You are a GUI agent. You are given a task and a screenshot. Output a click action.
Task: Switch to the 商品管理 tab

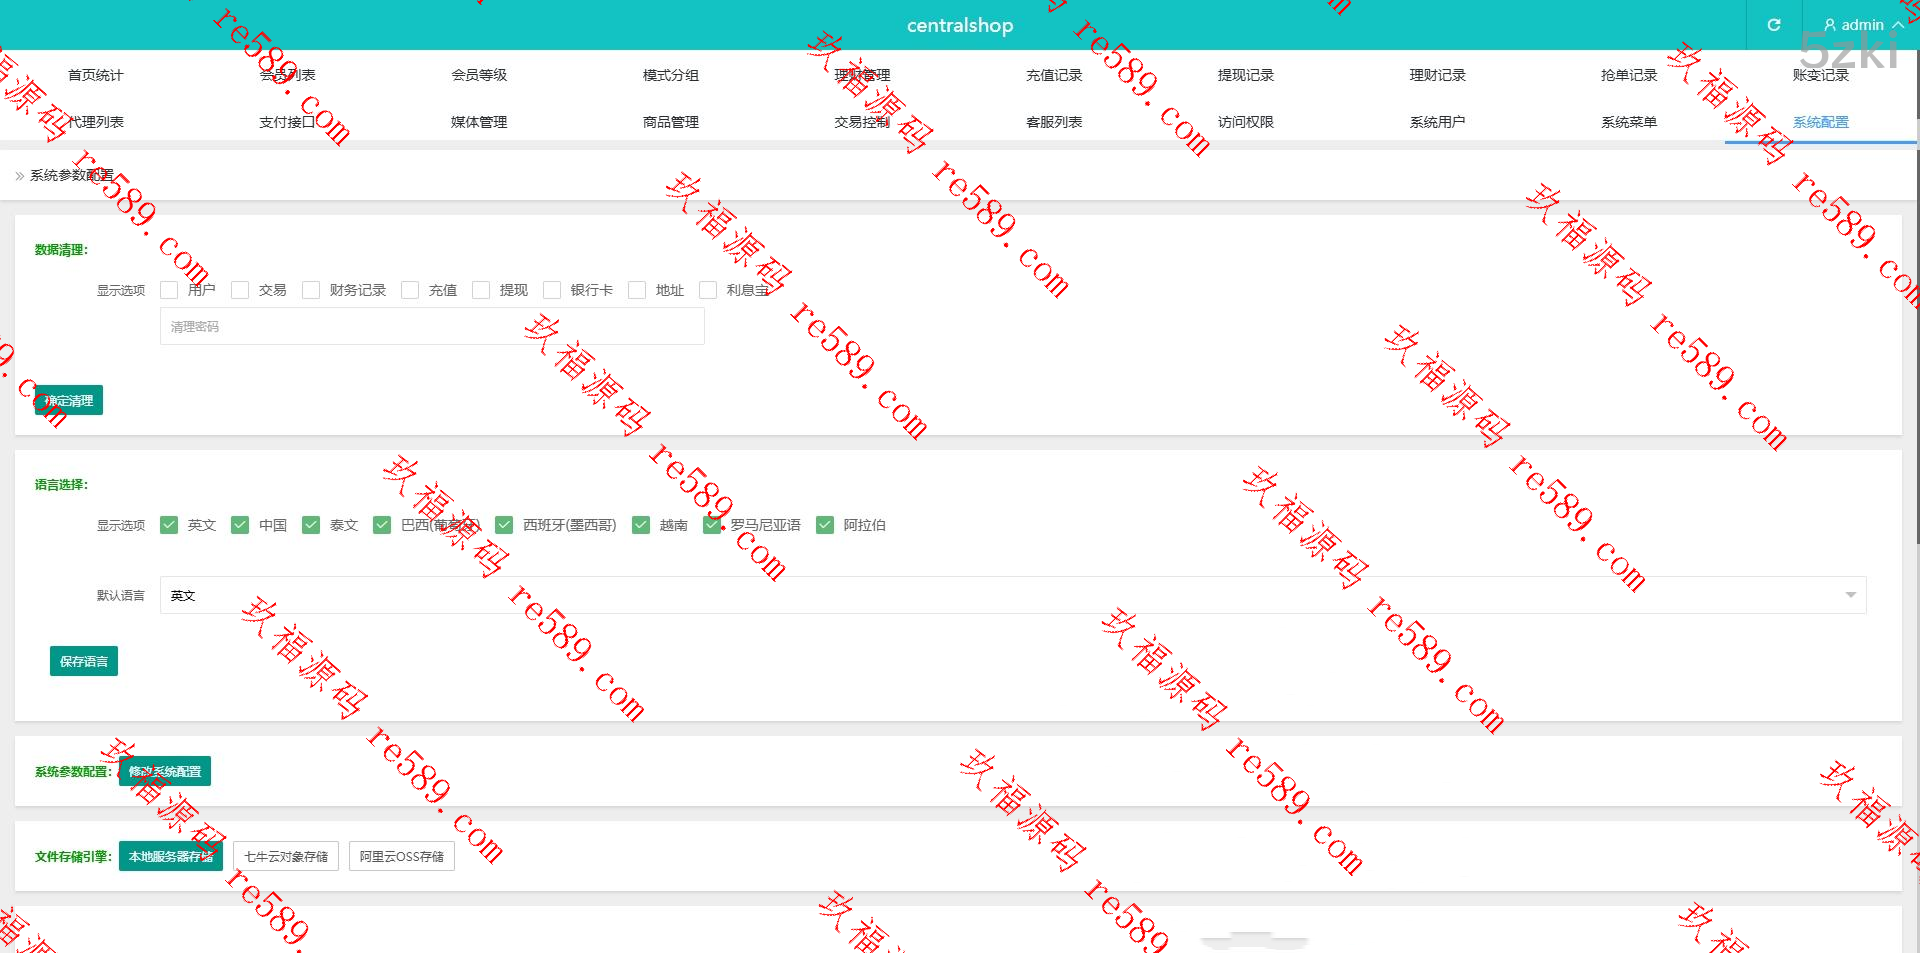coord(670,122)
